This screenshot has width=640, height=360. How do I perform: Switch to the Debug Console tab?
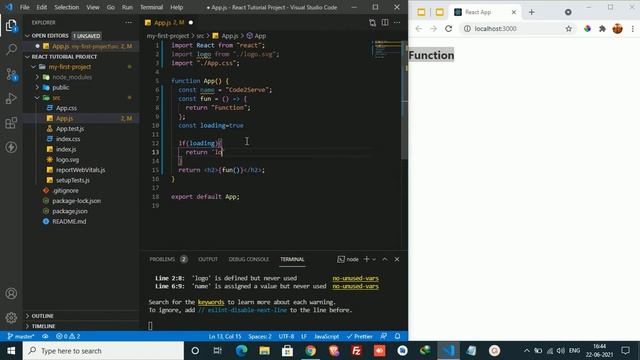coord(249,259)
